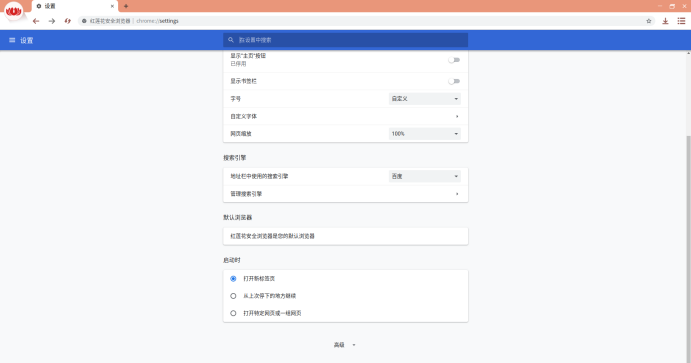Toggle the 显示书签栏 switch

[x=454, y=81]
